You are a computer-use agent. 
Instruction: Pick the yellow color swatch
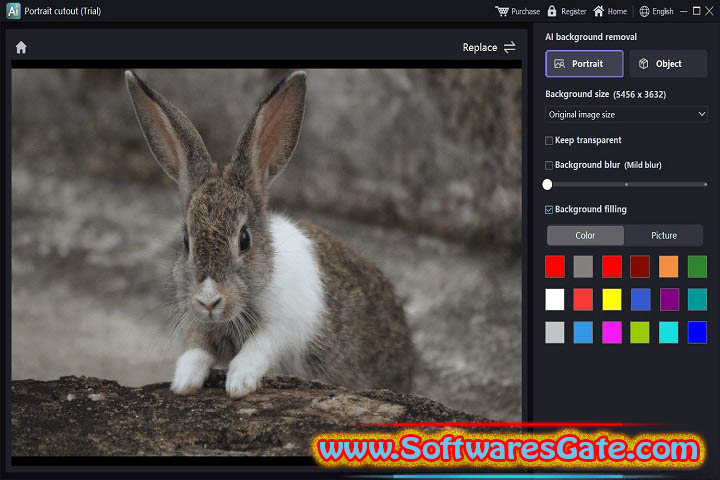pyautogui.click(x=612, y=299)
